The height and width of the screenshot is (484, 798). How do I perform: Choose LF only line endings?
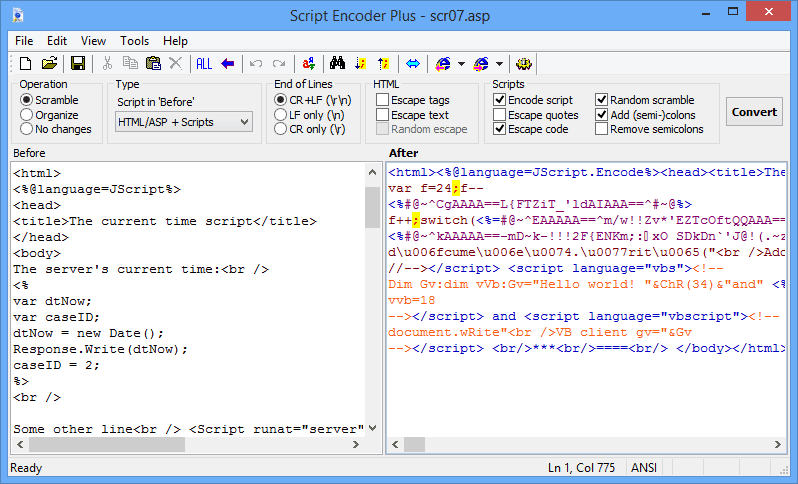point(309,115)
